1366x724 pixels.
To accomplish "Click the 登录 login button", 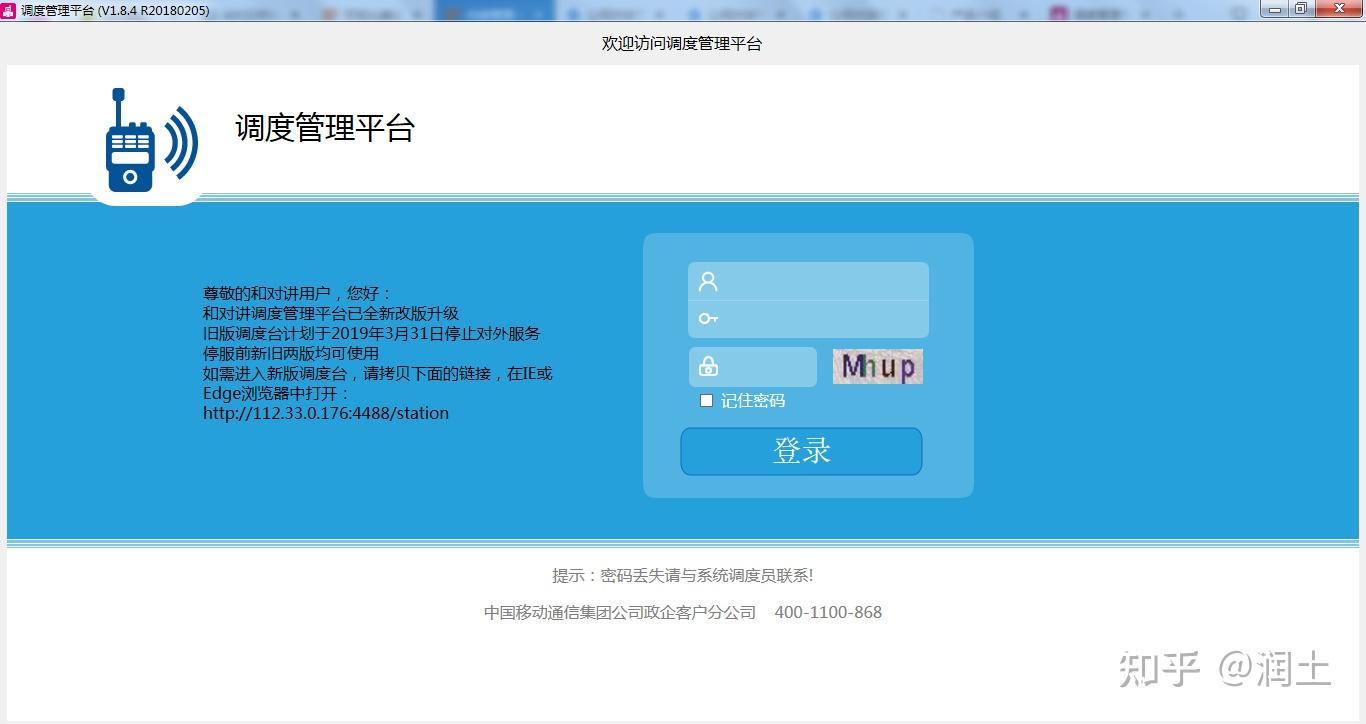I will click(801, 451).
